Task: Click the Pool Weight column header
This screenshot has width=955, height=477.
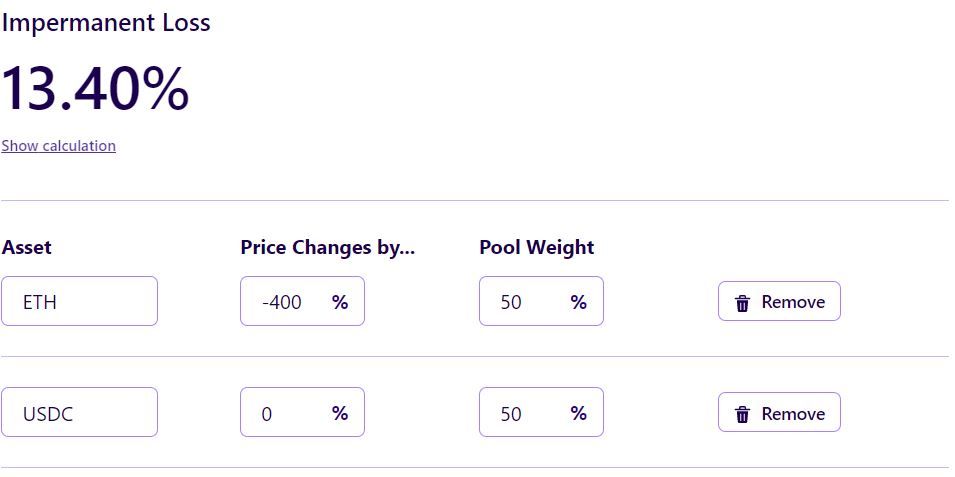Action: 536,247
